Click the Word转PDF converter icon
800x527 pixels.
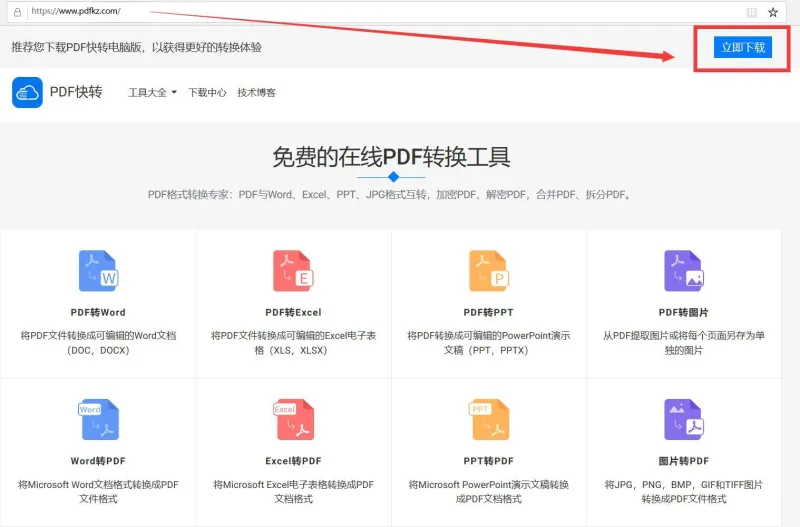click(98, 419)
